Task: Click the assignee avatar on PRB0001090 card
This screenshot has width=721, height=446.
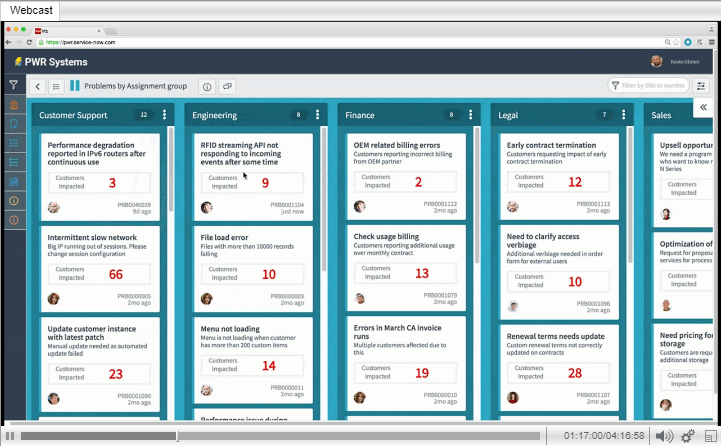Action: coord(54,398)
